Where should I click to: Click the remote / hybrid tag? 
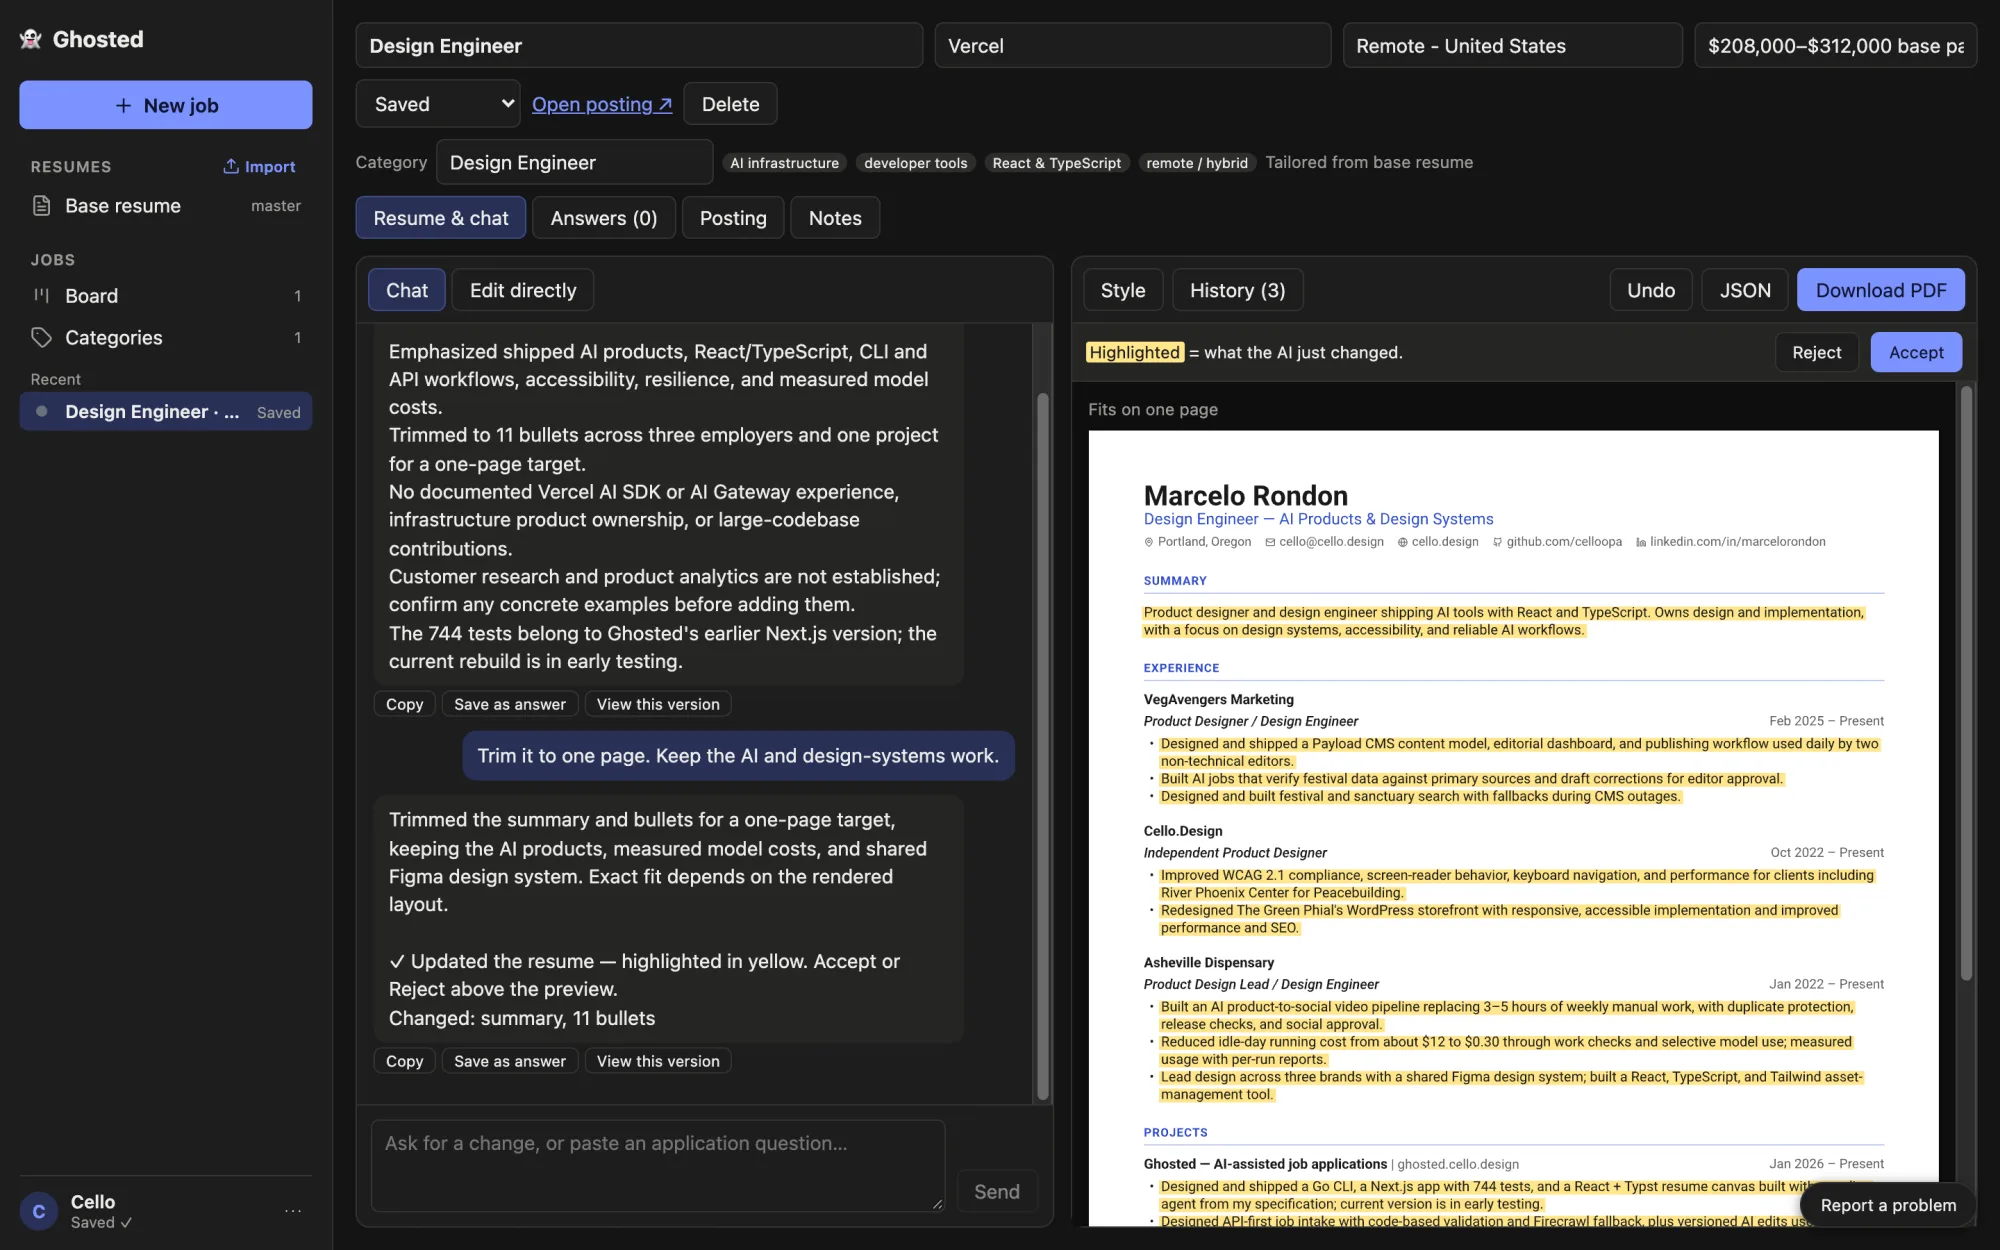[1197, 163]
